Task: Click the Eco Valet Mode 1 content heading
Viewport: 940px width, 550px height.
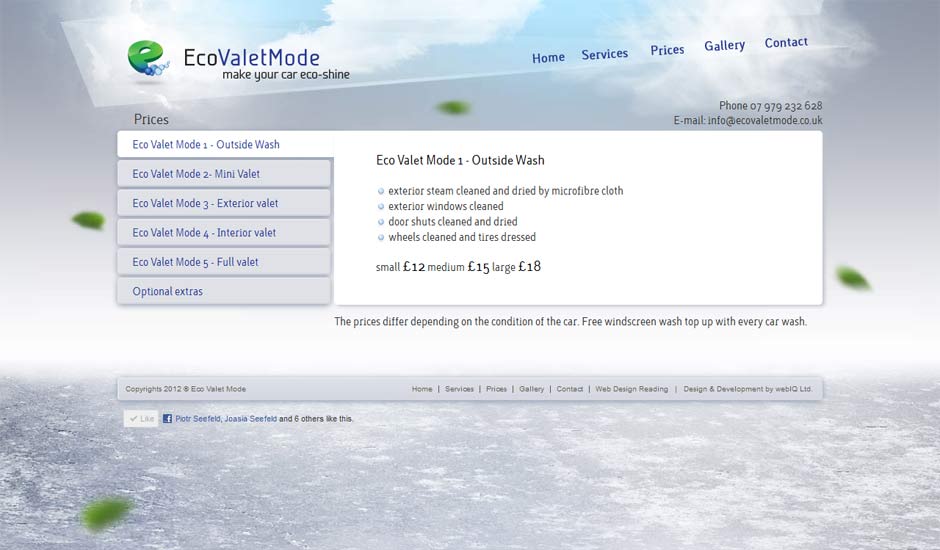Action: tap(460, 160)
